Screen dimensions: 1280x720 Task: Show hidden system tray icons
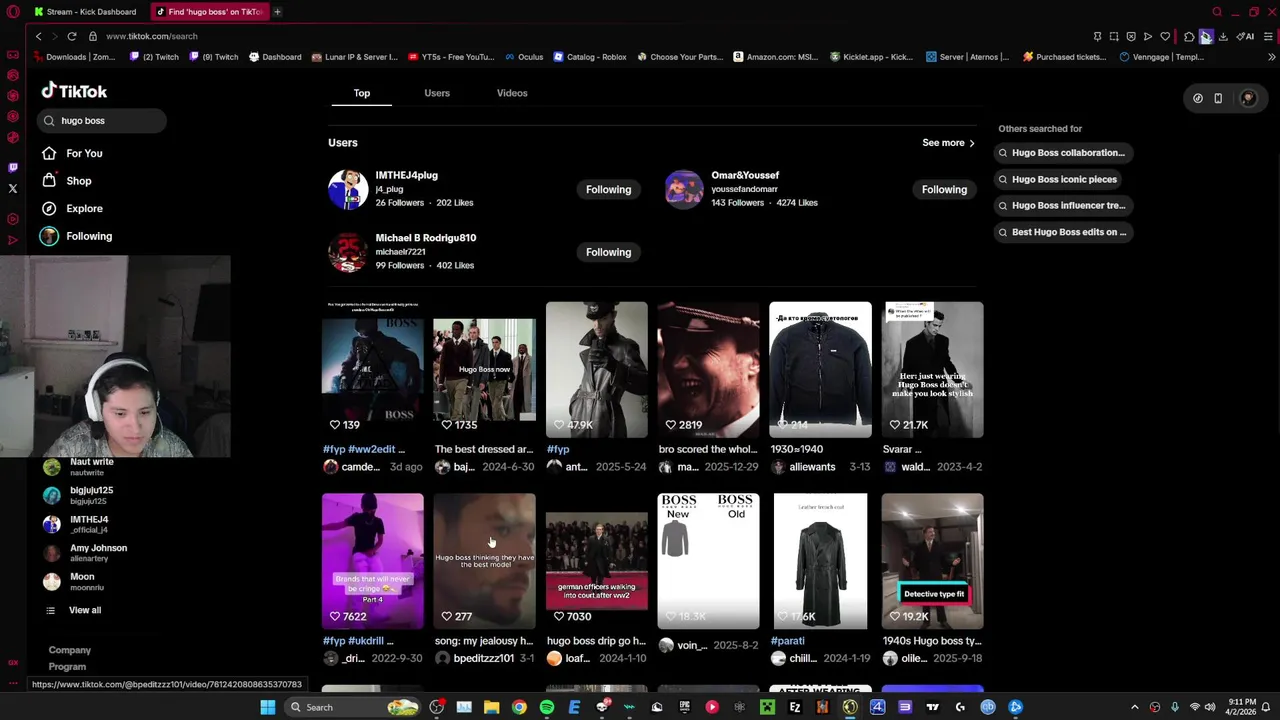(1134, 707)
